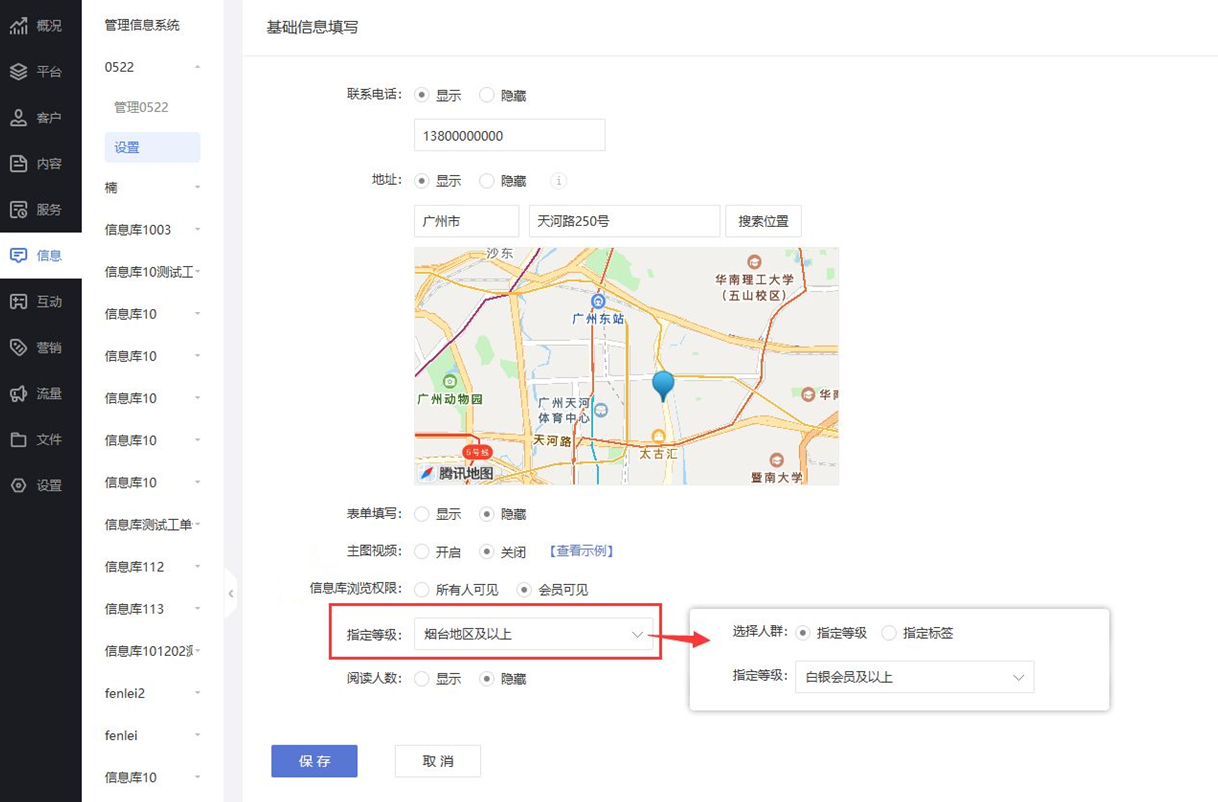The image size is (1218, 802).
Task: Expand the fenlei group
Action: 197,735
